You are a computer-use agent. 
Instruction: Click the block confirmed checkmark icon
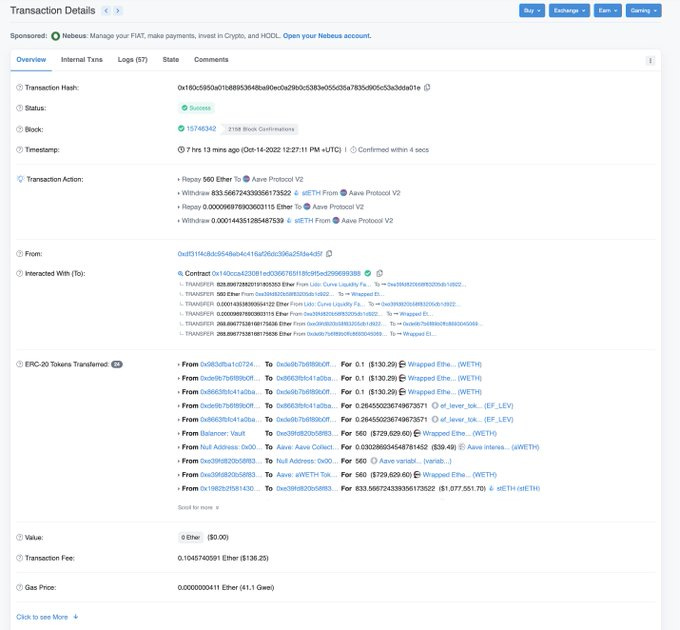click(x=181, y=128)
